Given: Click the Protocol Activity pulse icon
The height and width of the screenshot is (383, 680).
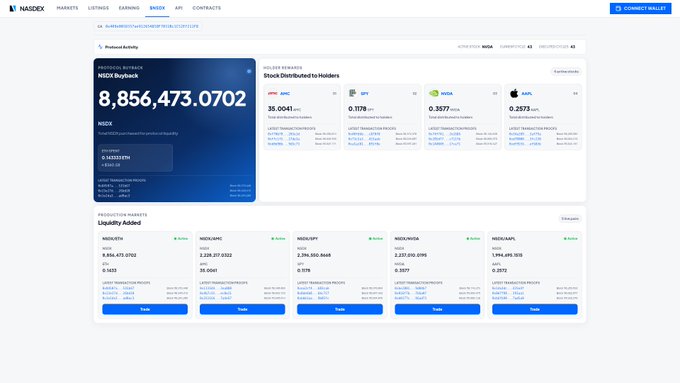Looking at the screenshot, I should tap(100, 47).
